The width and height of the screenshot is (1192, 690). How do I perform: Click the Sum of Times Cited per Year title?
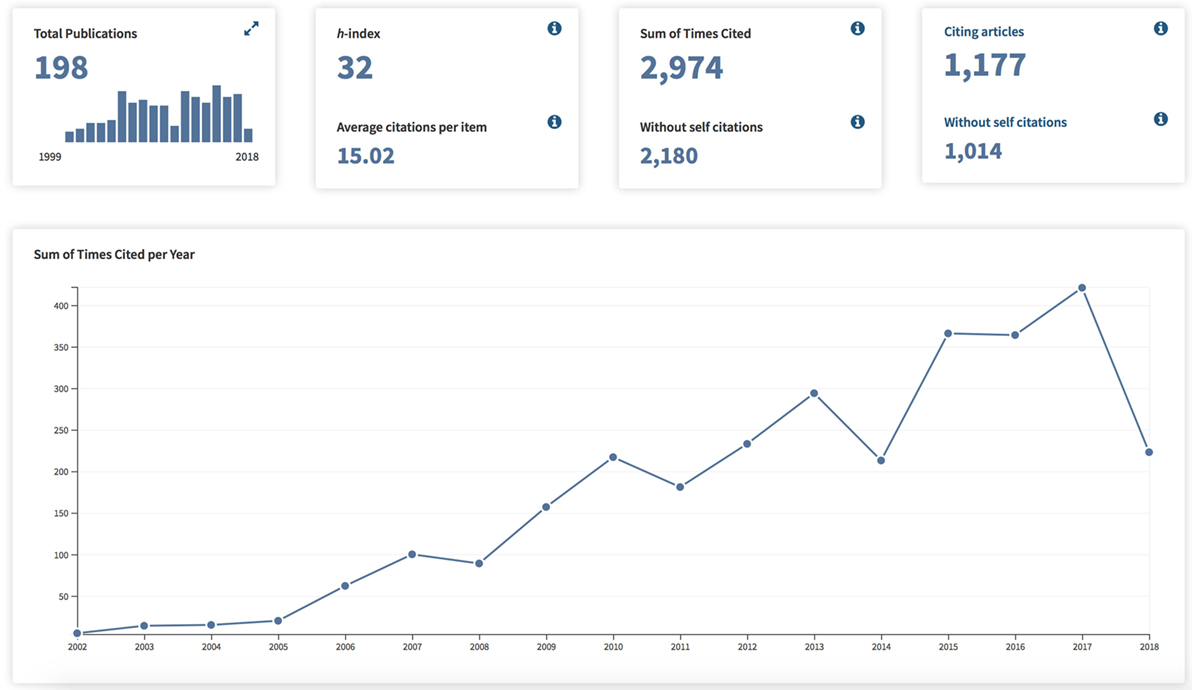(114, 255)
